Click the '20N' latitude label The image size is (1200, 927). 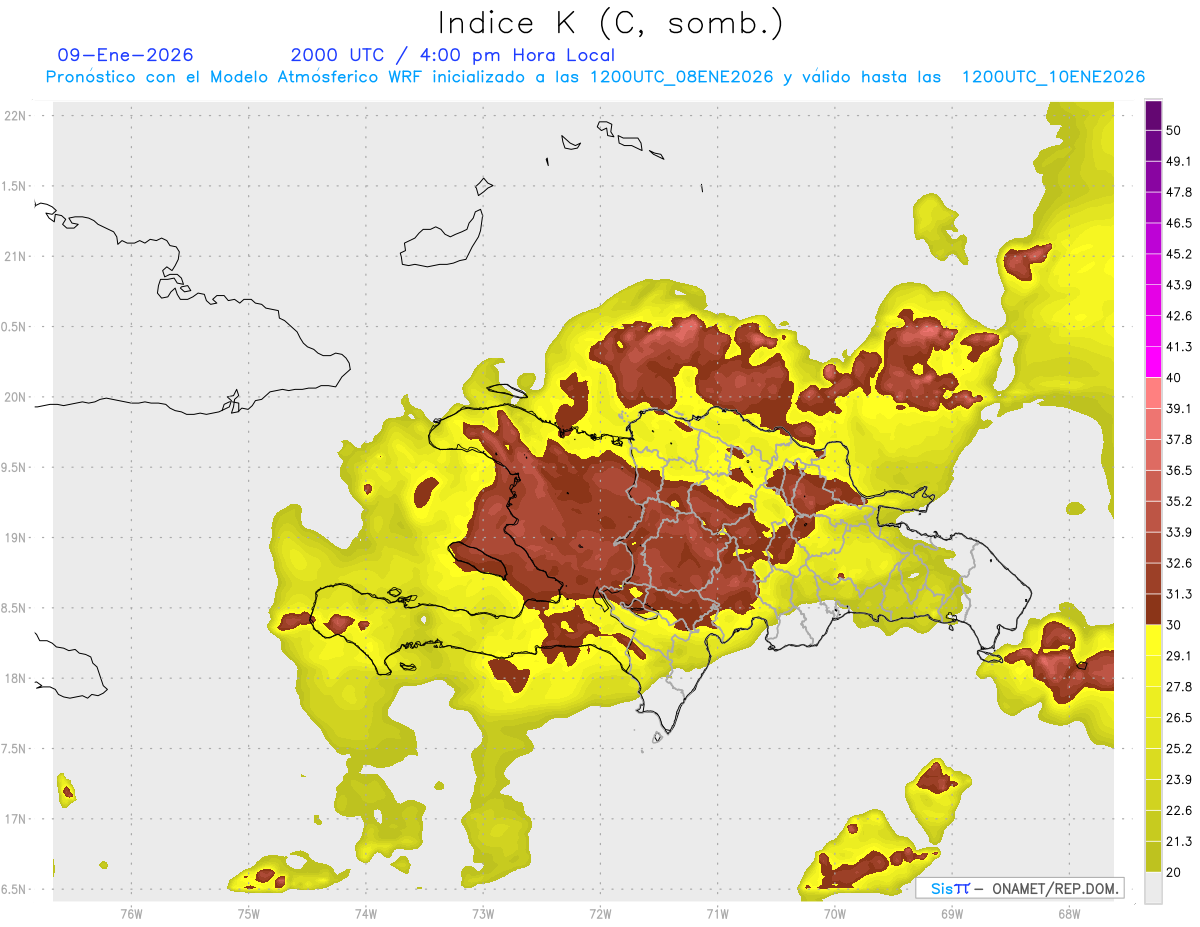coord(16,397)
